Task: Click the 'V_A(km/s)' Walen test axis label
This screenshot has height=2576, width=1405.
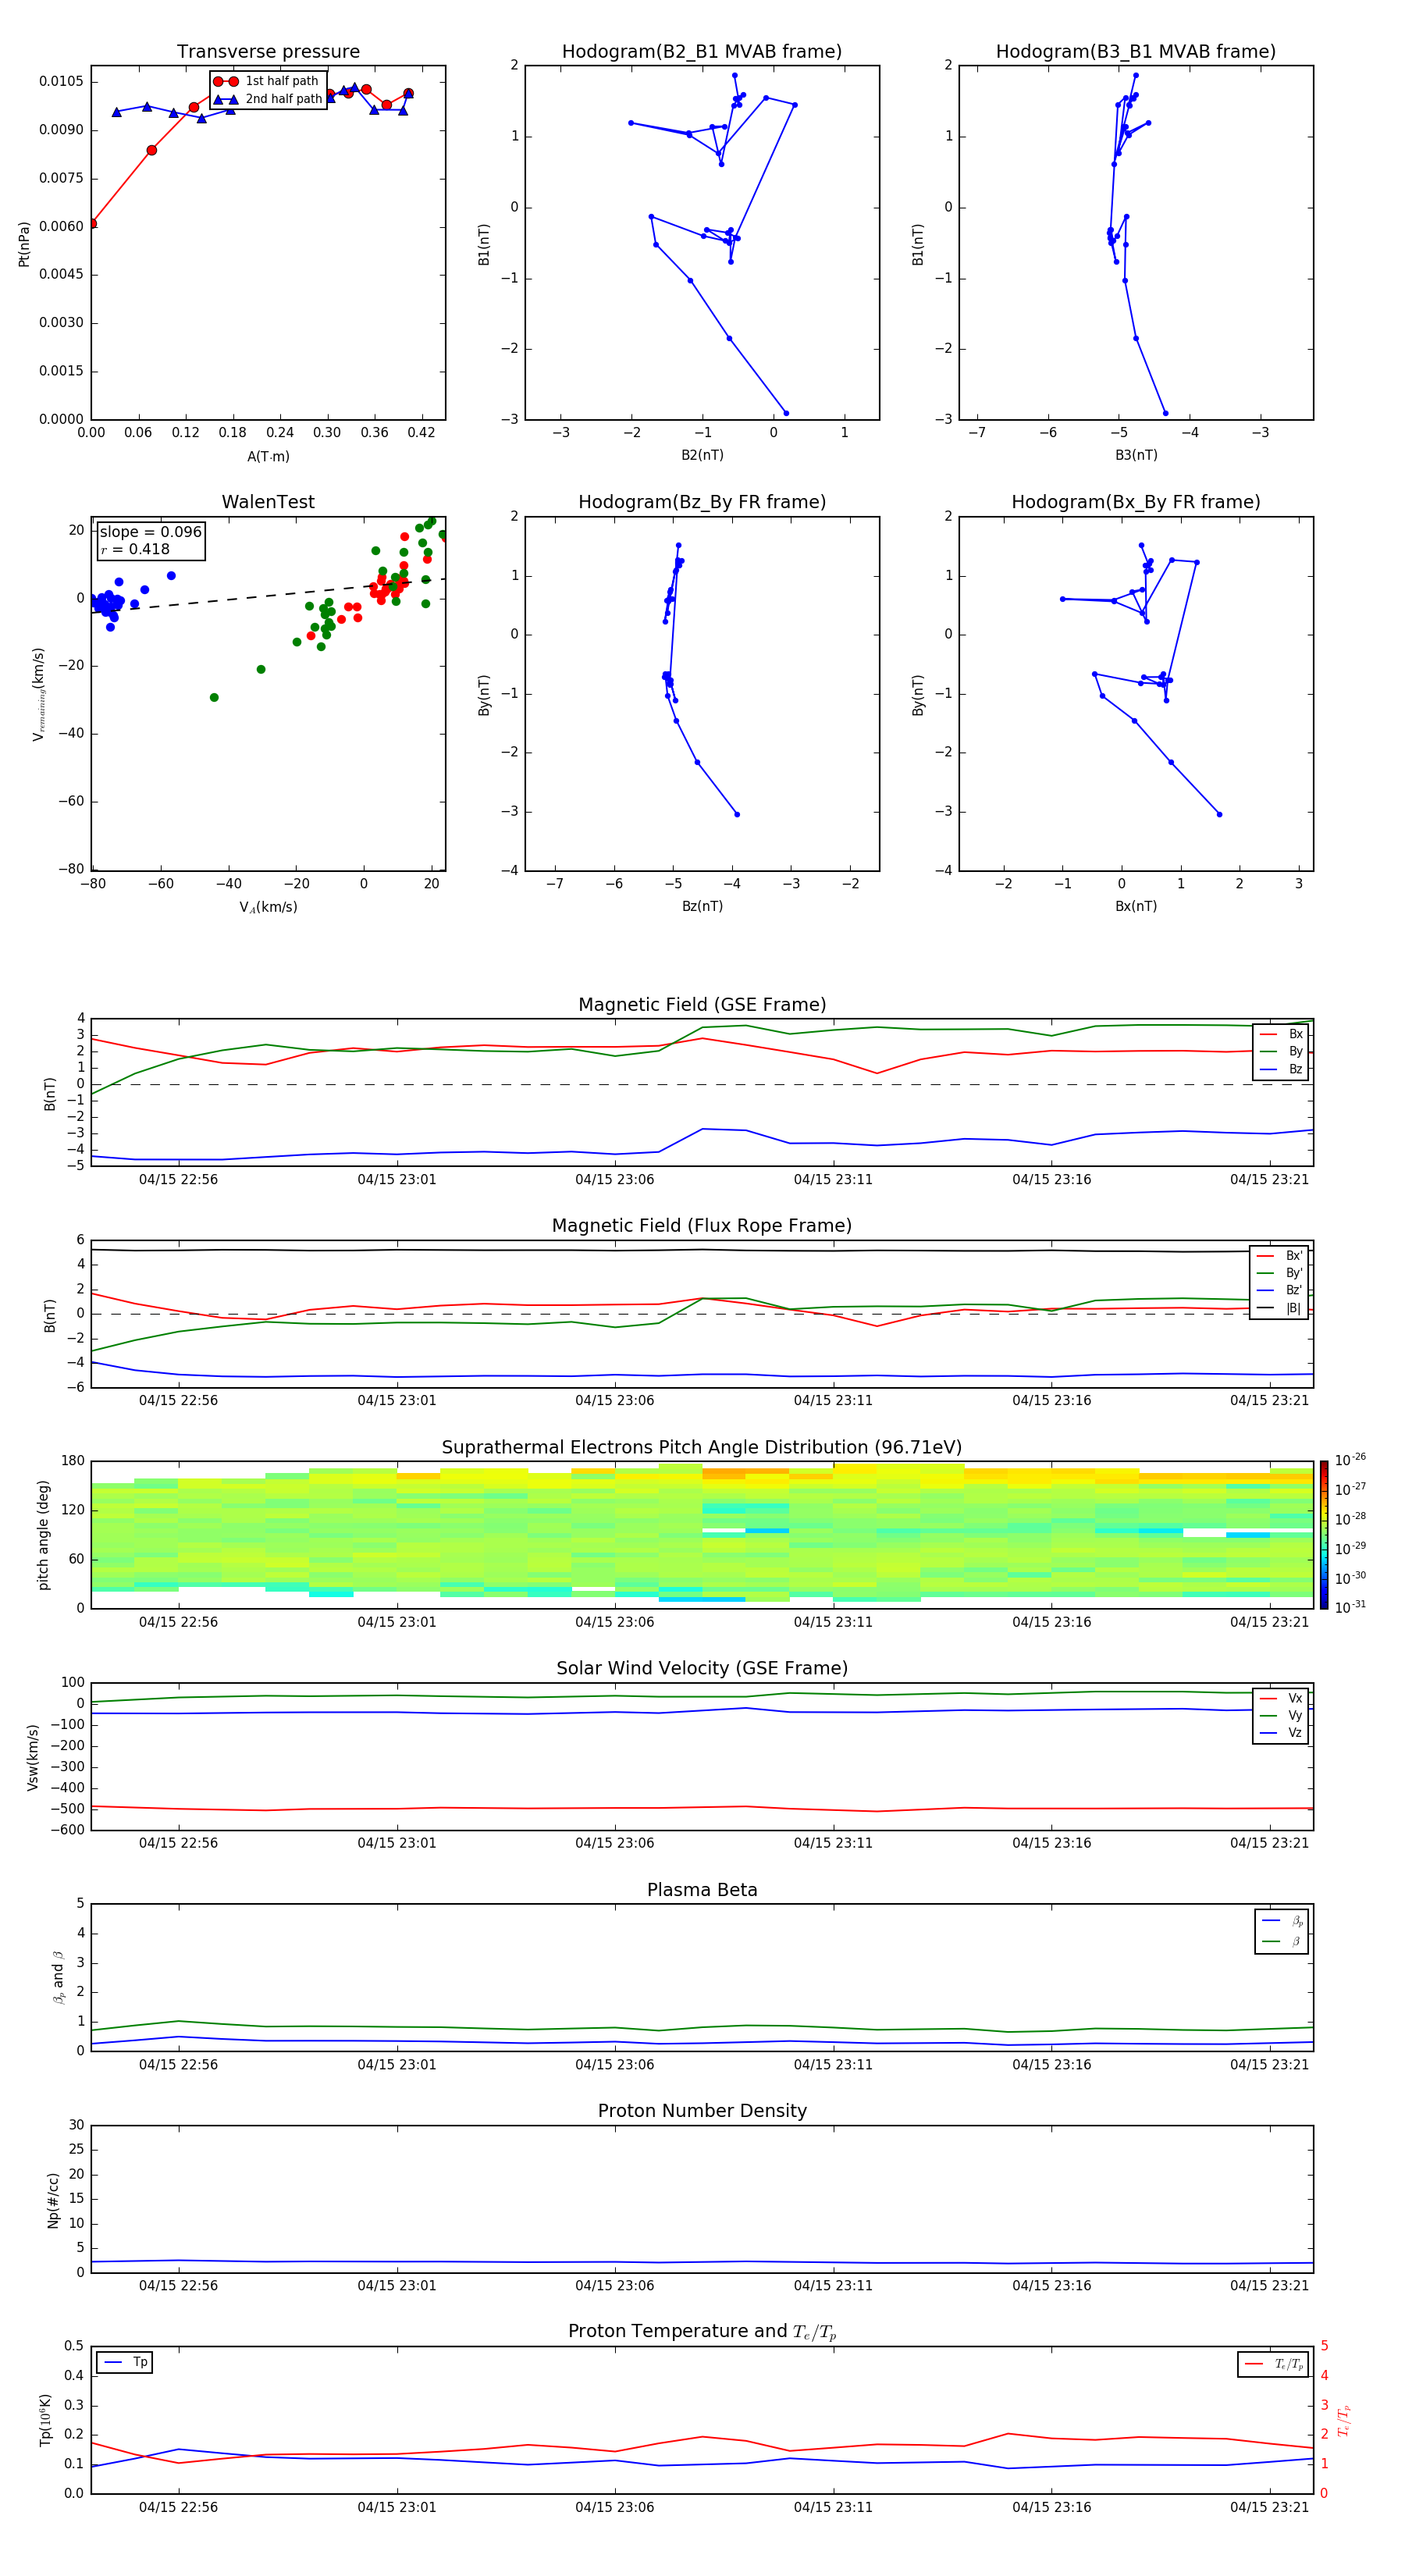Action: click(x=268, y=908)
